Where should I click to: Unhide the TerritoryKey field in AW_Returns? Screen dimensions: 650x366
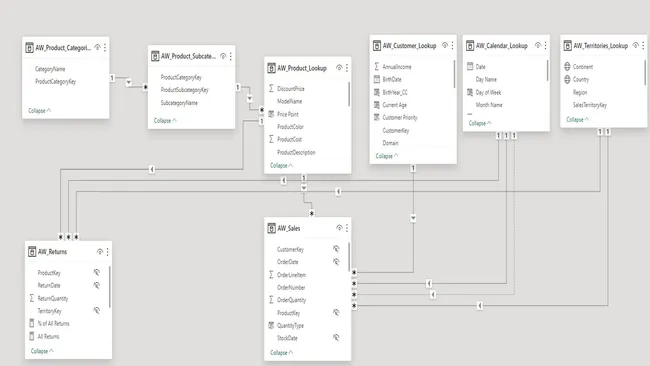click(97, 310)
